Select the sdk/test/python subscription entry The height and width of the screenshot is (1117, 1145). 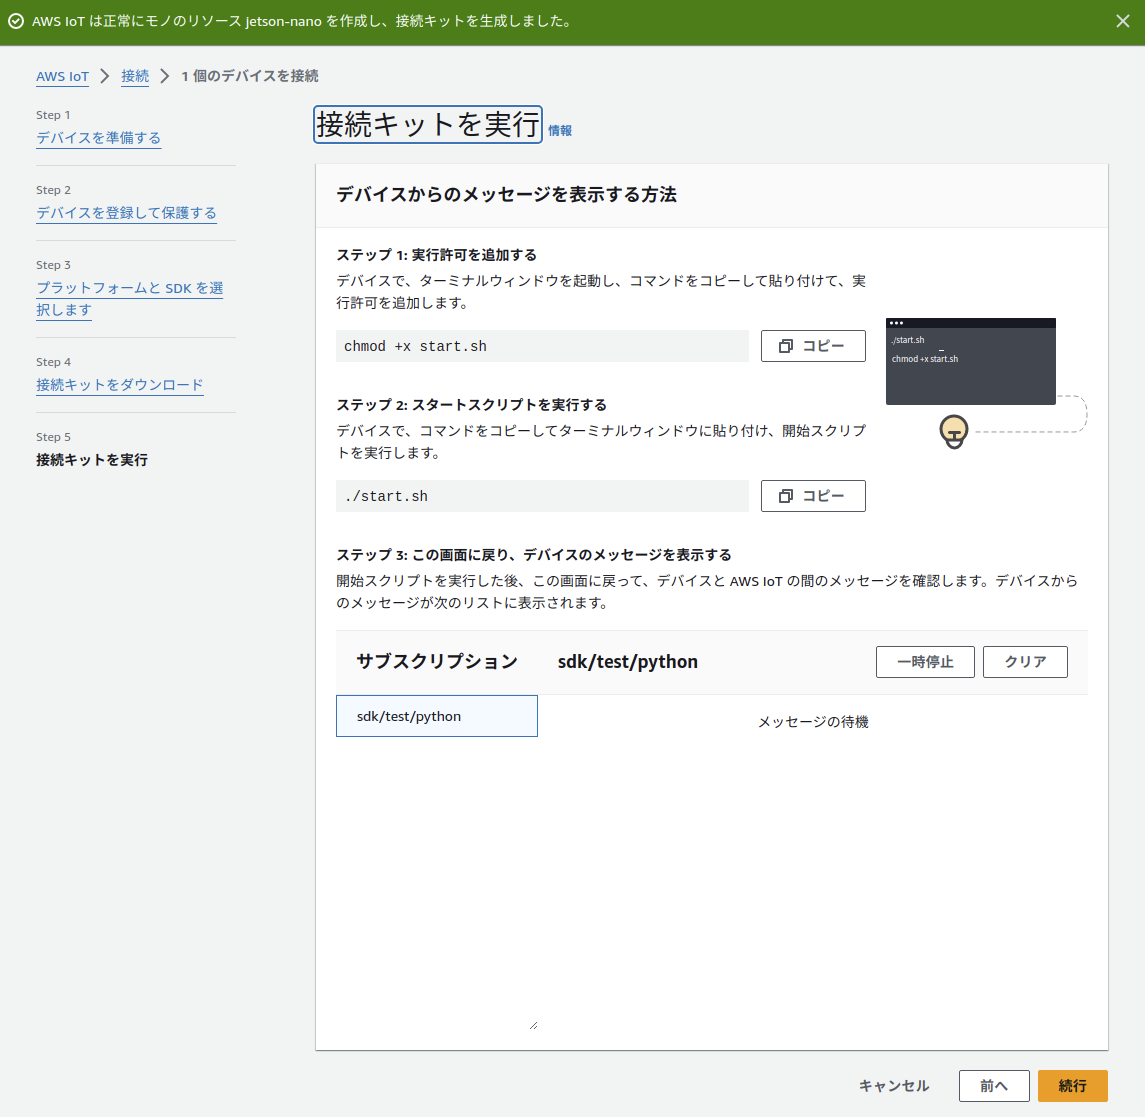pos(436,715)
